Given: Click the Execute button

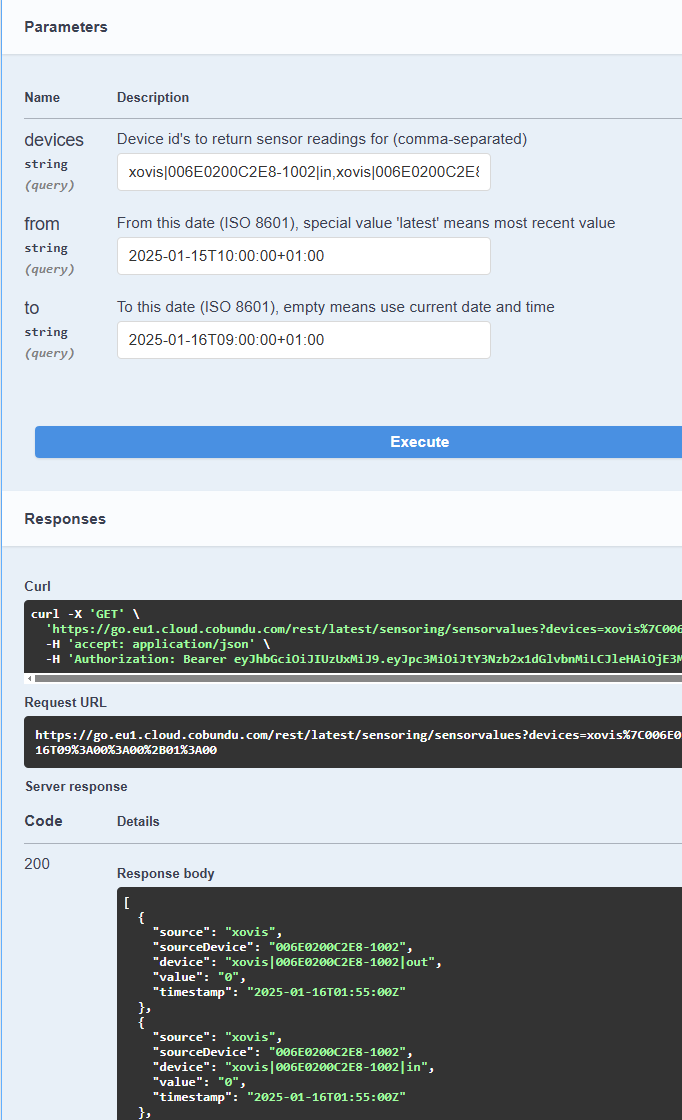Looking at the screenshot, I should [358, 442].
